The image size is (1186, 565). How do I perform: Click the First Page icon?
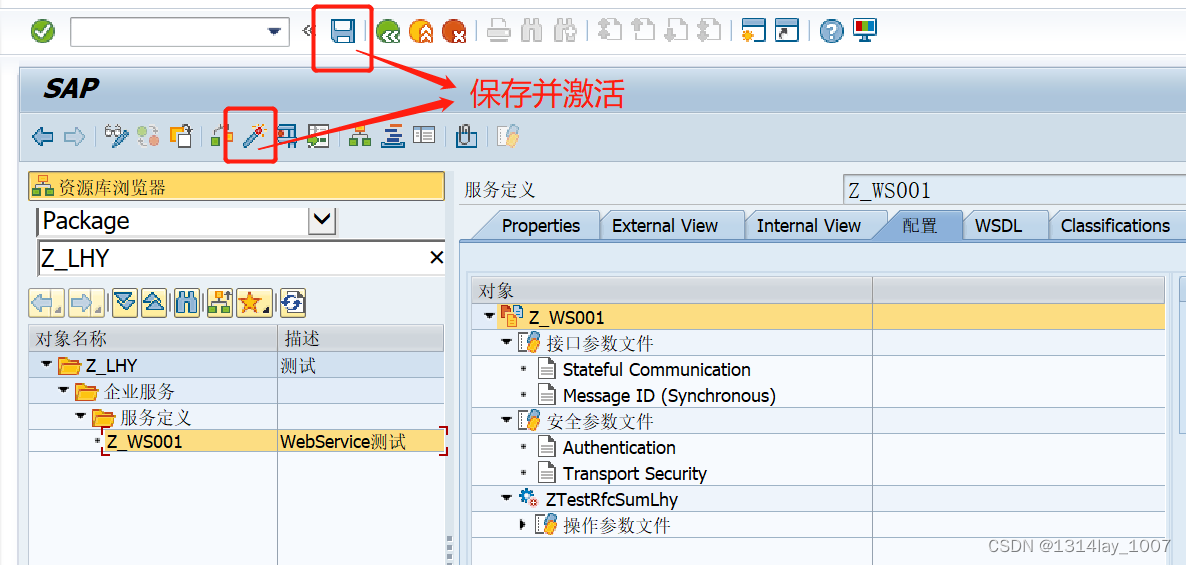(x=610, y=31)
